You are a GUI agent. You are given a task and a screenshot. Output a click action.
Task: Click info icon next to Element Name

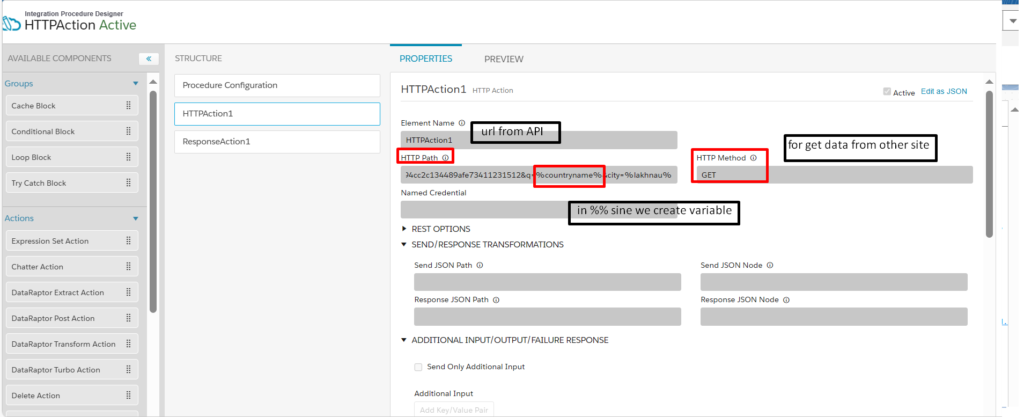tap(462, 123)
